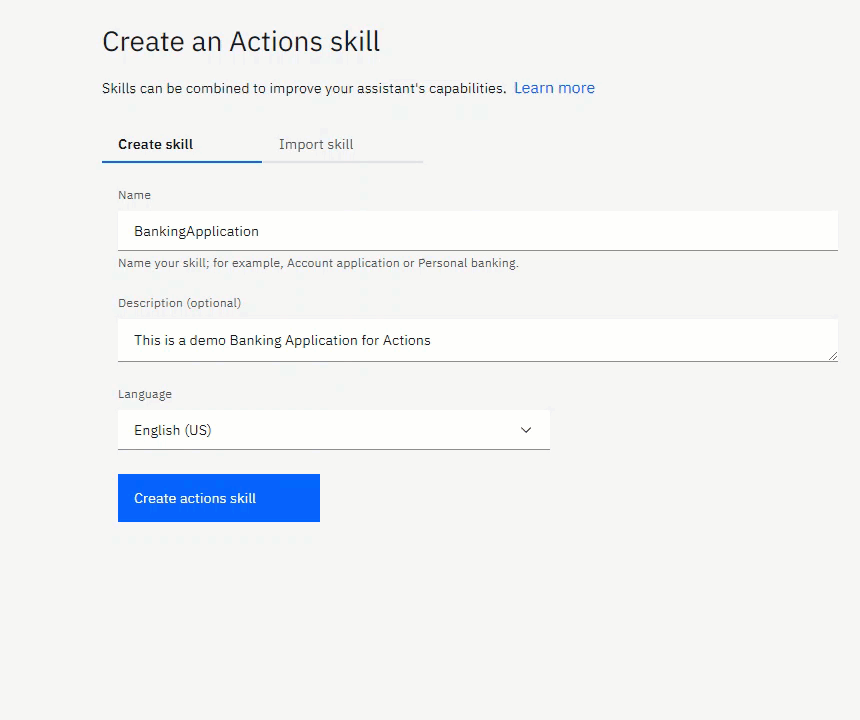The height and width of the screenshot is (720, 860).
Task: Click the skill name hint text
Action: click(x=318, y=263)
